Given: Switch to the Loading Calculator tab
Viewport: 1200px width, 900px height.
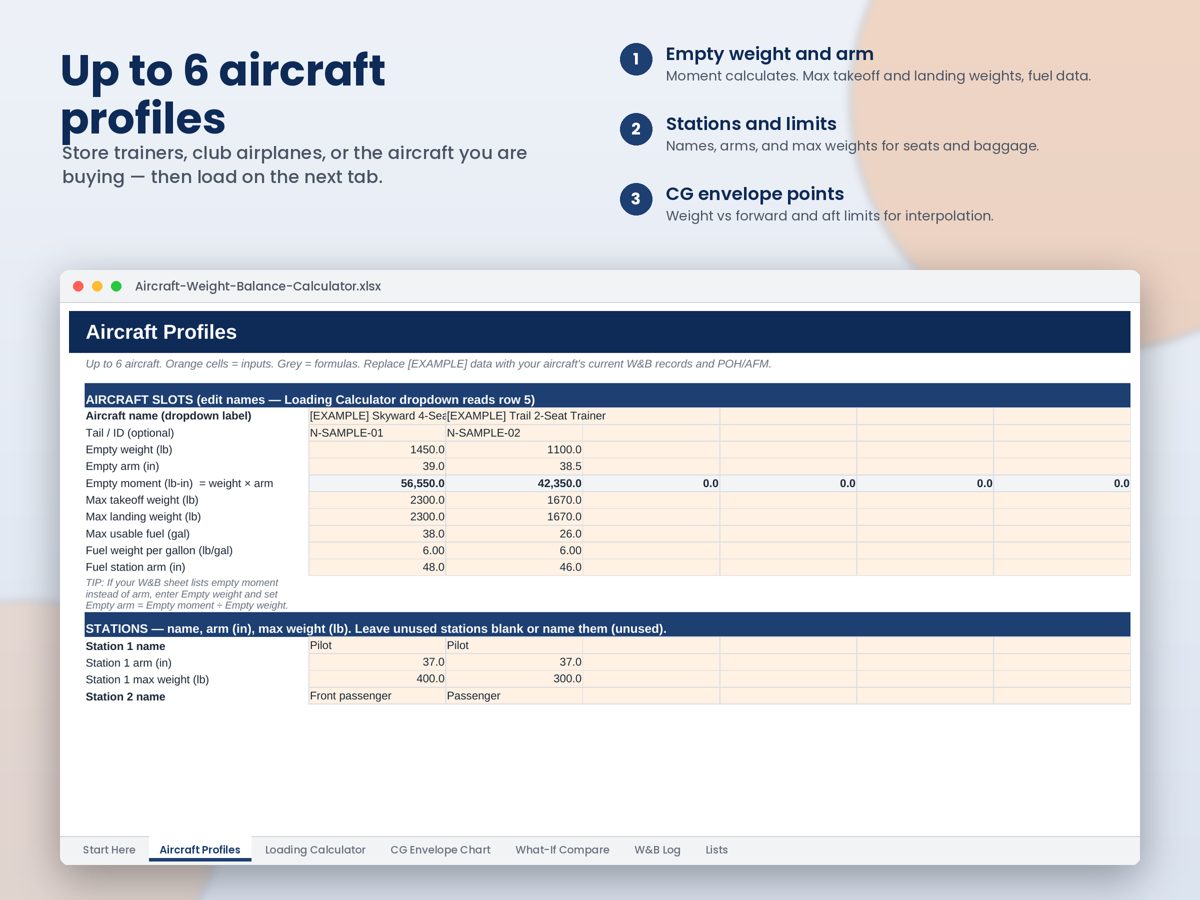Looking at the screenshot, I should [315, 850].
